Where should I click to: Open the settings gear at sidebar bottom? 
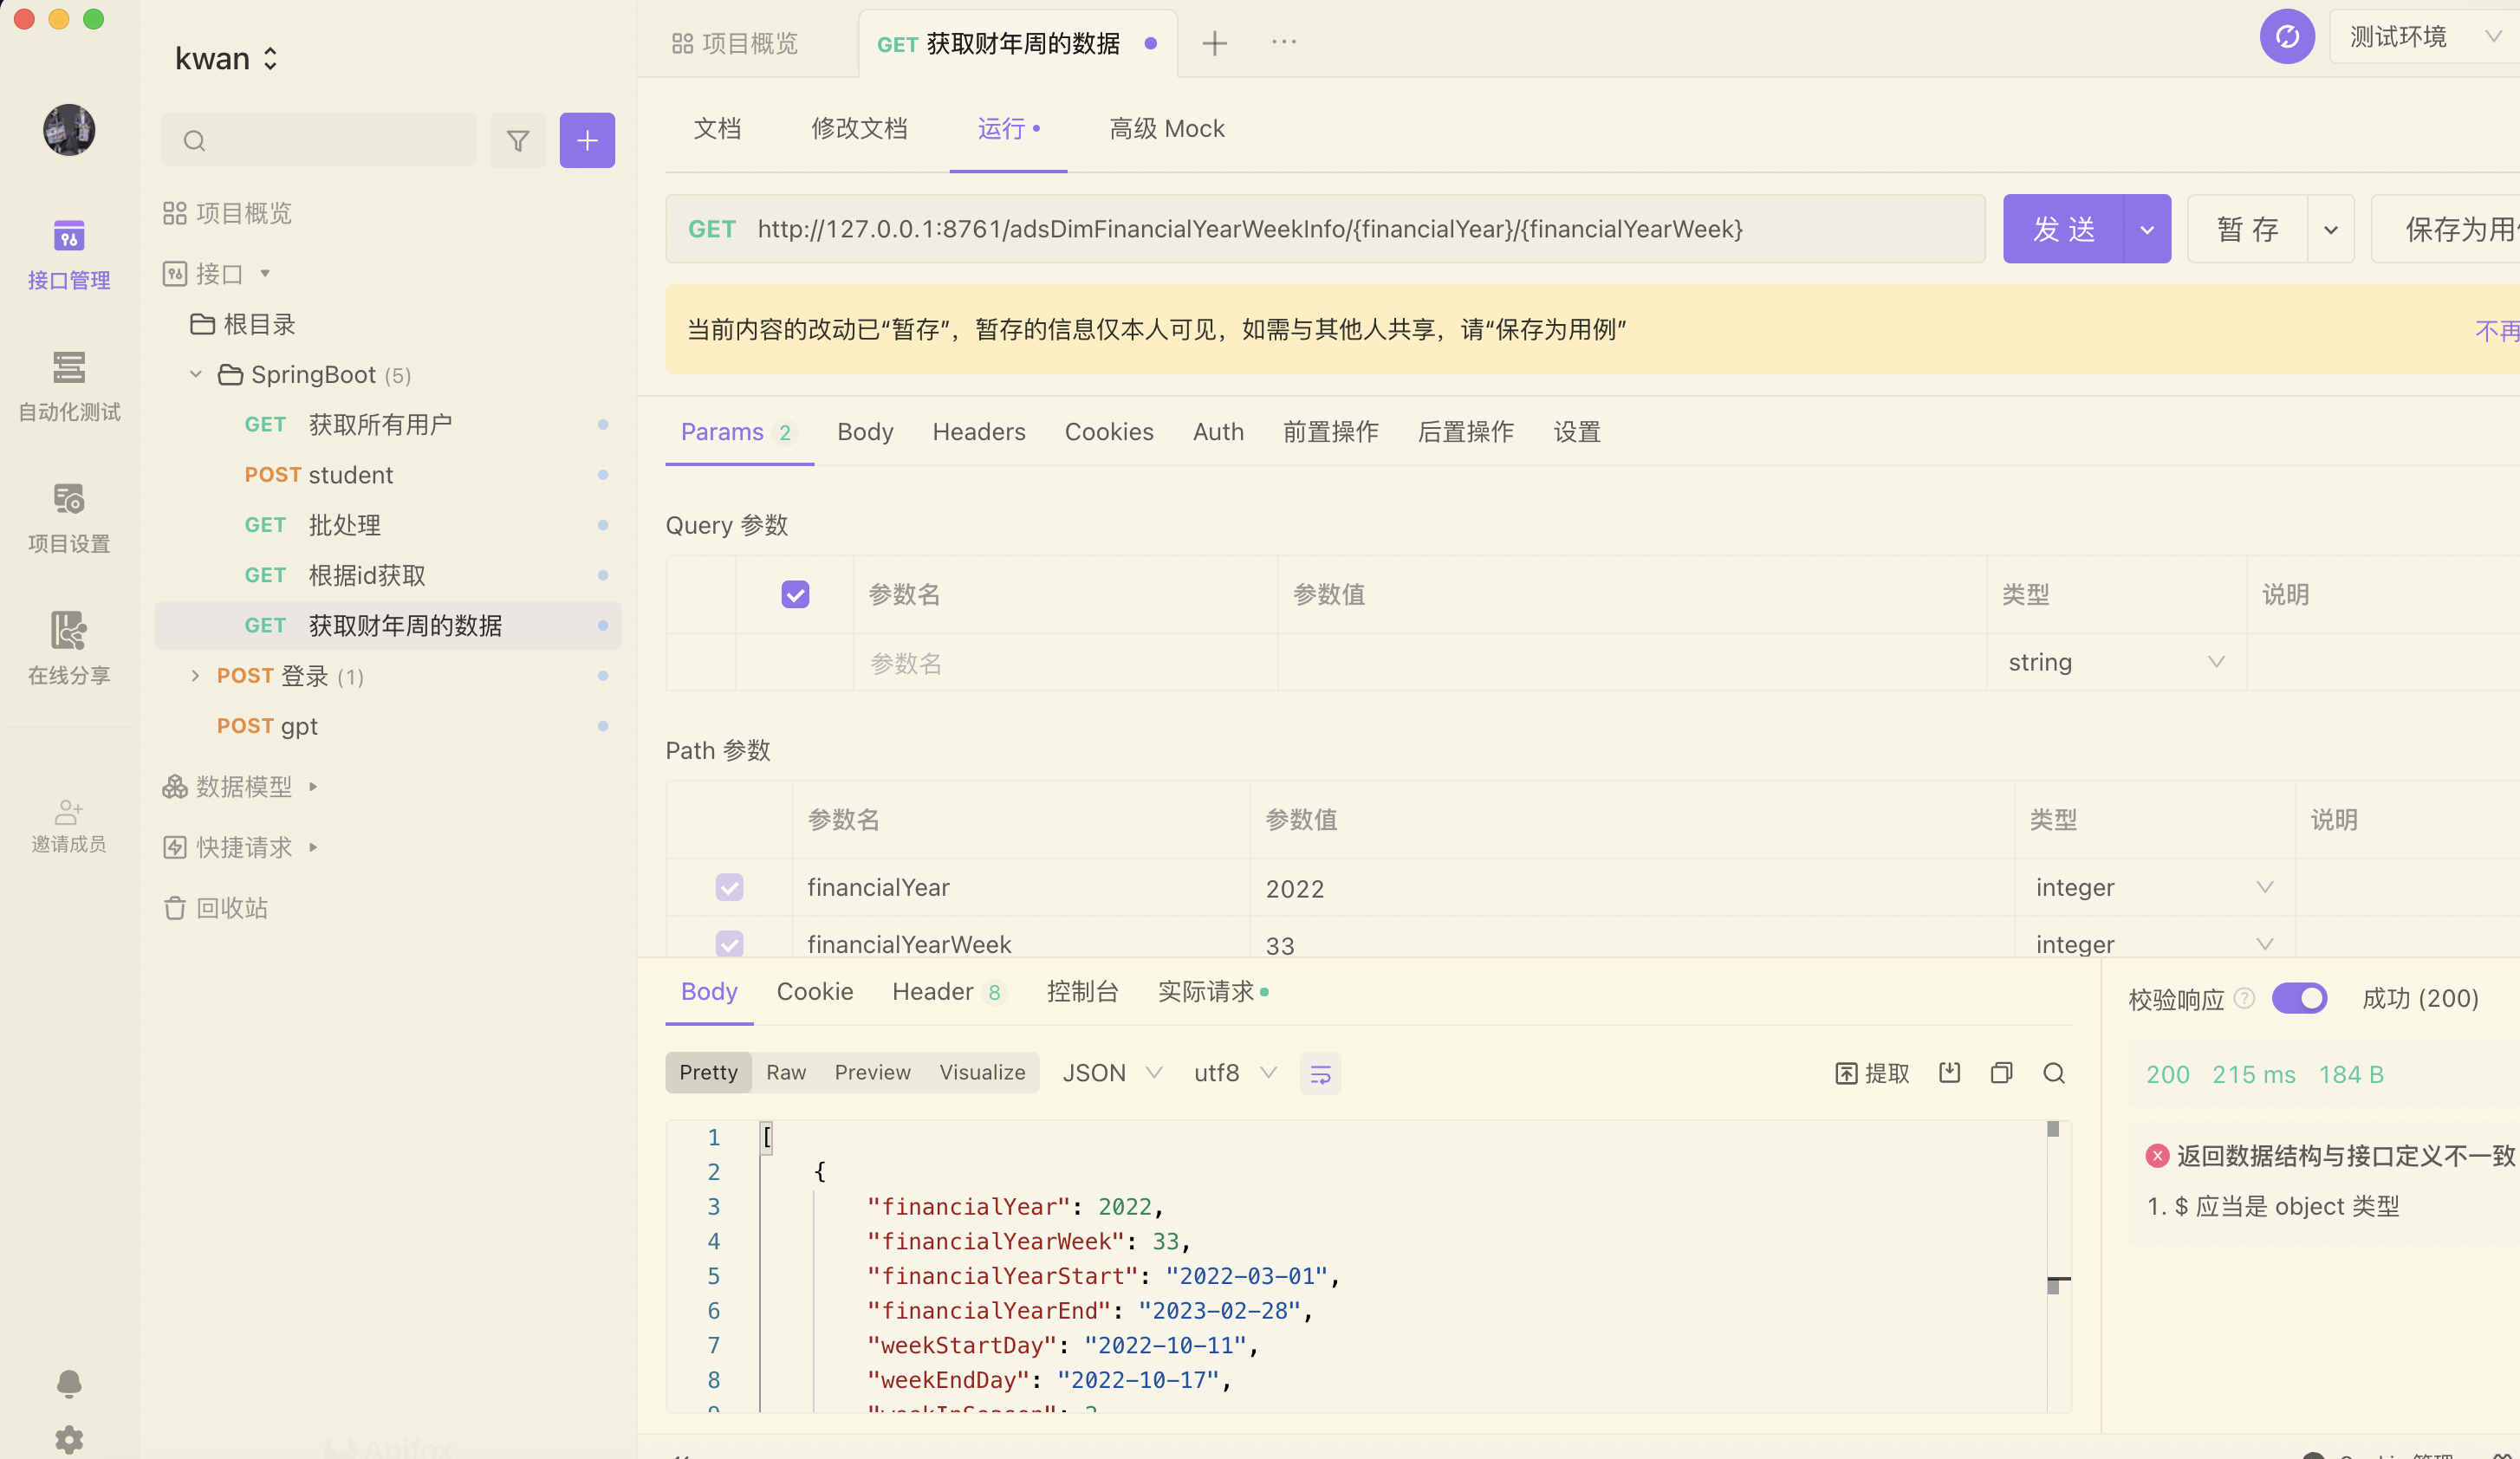coord(69,1439)
